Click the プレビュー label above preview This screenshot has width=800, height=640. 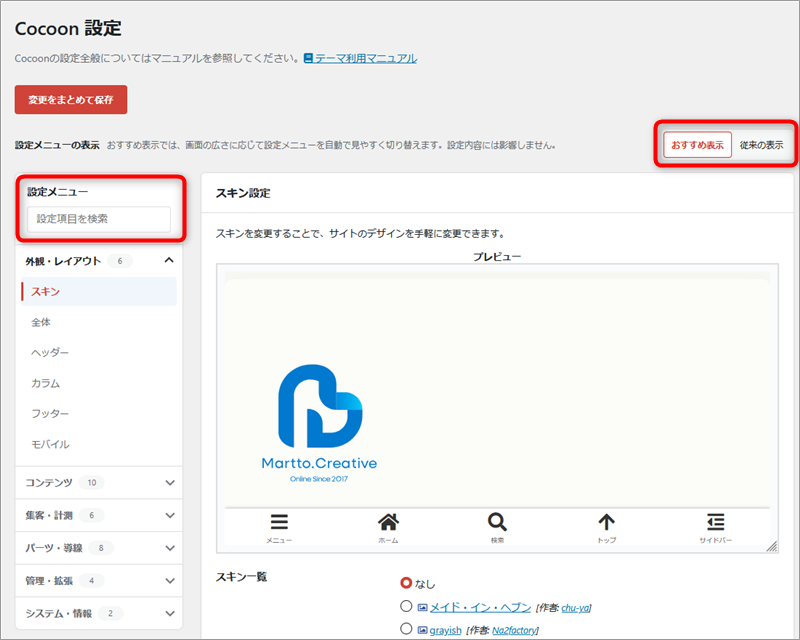(497, 256)
